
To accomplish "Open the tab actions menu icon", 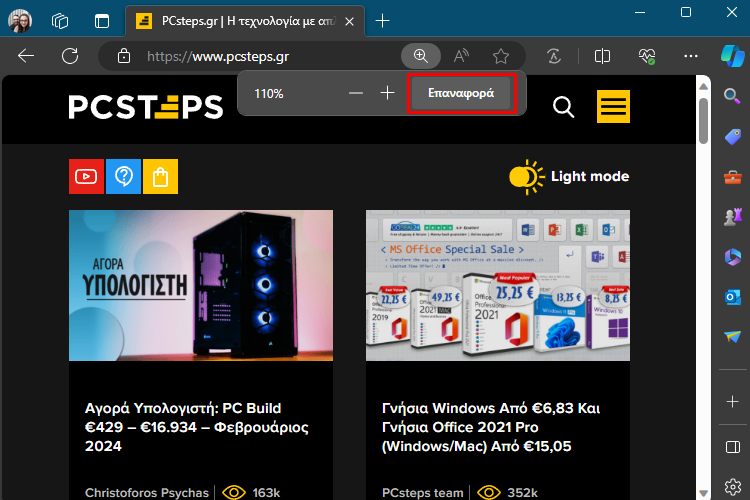I will tap(101, 21).
